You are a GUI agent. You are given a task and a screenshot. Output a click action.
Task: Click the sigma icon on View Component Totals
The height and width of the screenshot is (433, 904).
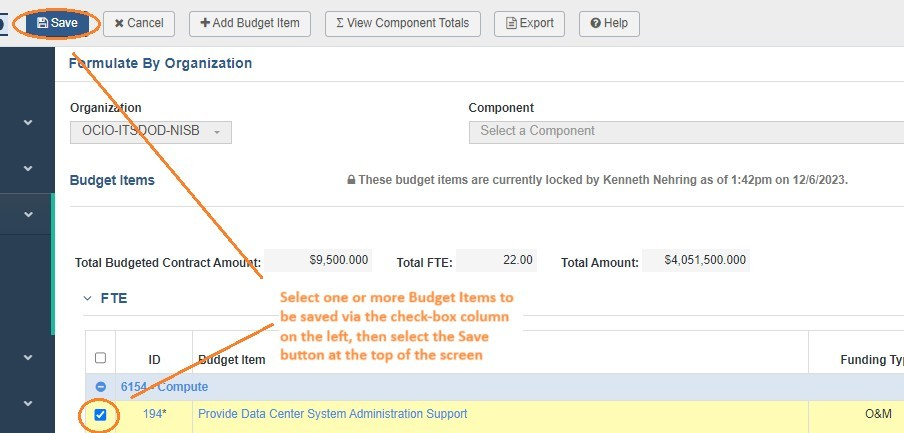[340, 24]
